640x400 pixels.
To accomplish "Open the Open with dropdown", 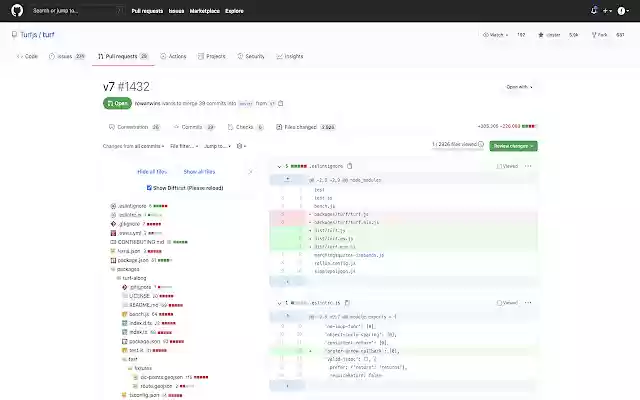I will 519,87.
